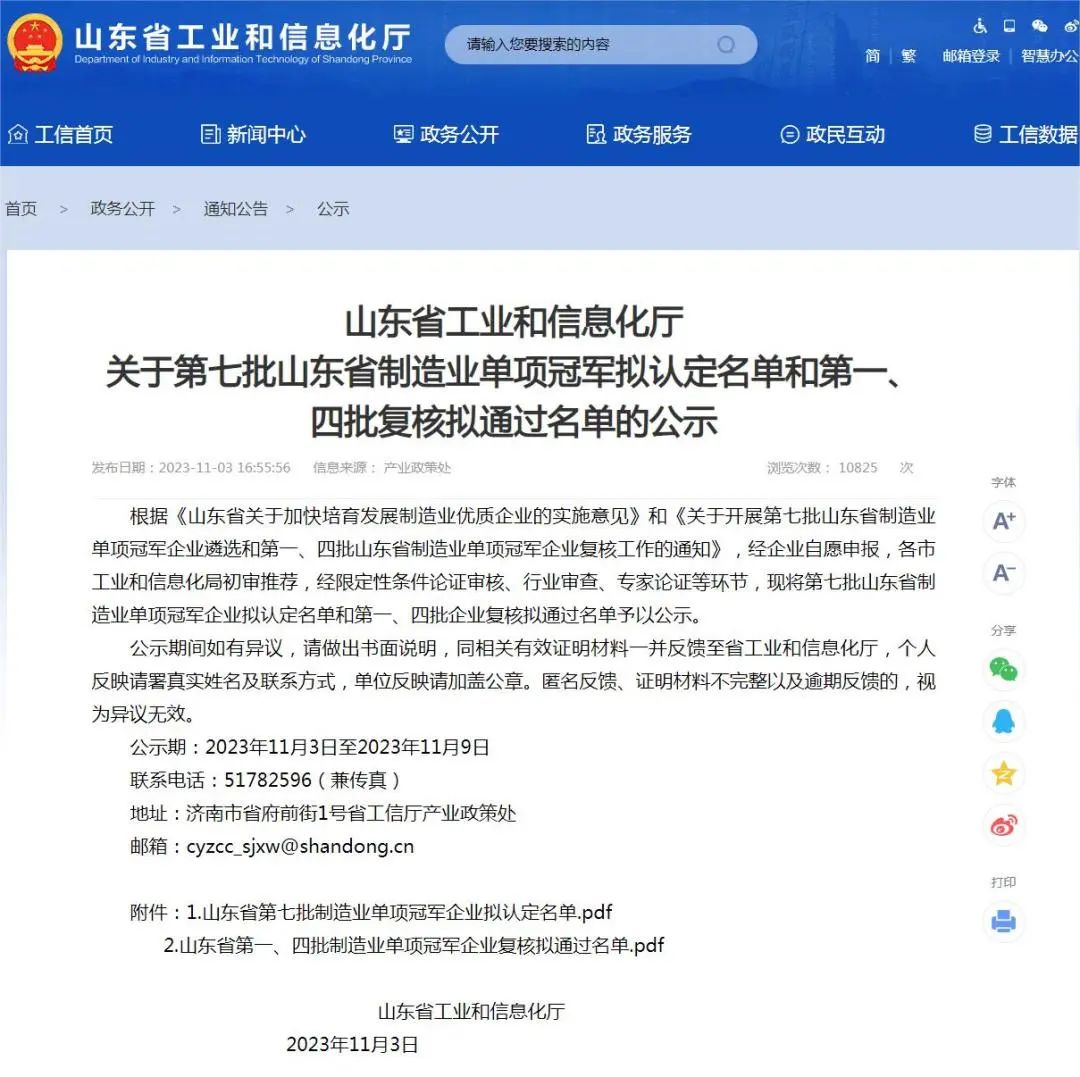The width and height of the screenshot is (1080, 1077).
Task: Click the home icon beside 工信首页
Action: click(x=18, y=134)
